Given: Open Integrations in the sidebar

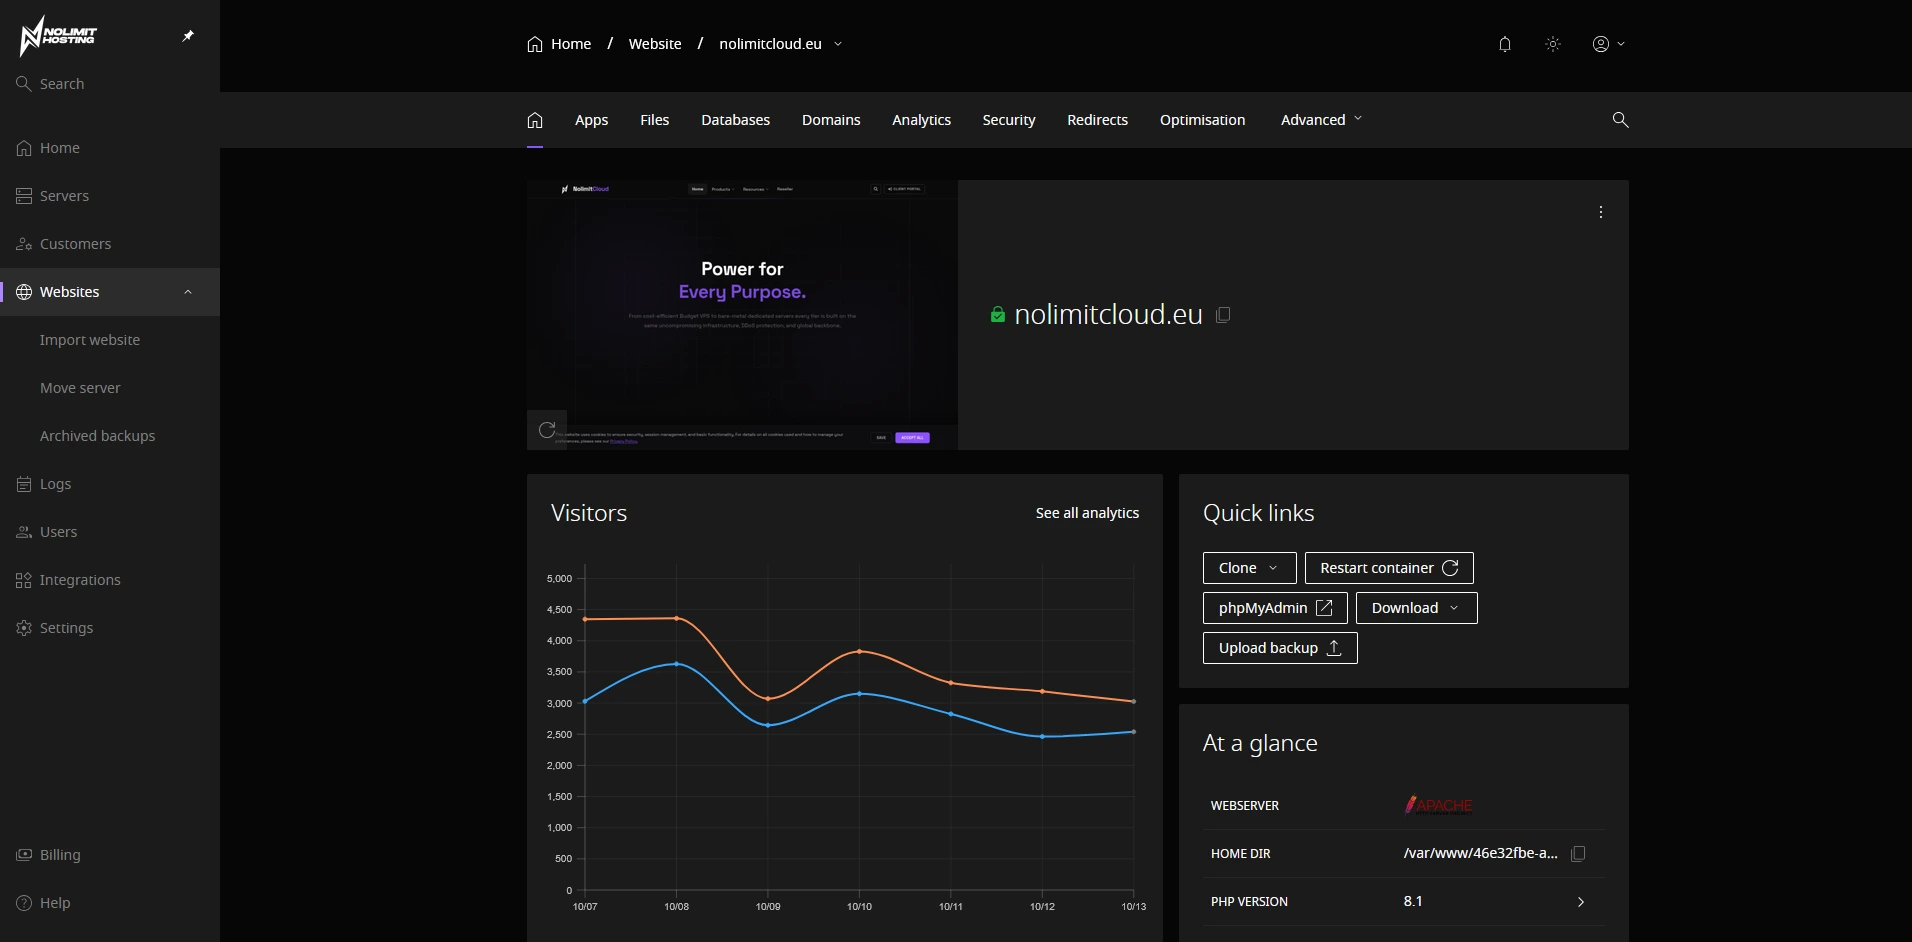Looking at the screenshot, I should [x=110, y=580].
